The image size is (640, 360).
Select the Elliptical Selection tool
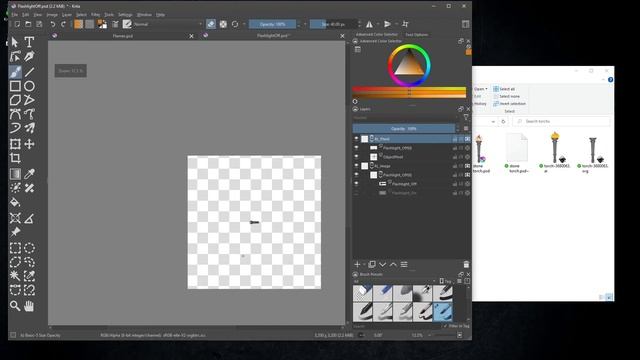tap(29, 248)
